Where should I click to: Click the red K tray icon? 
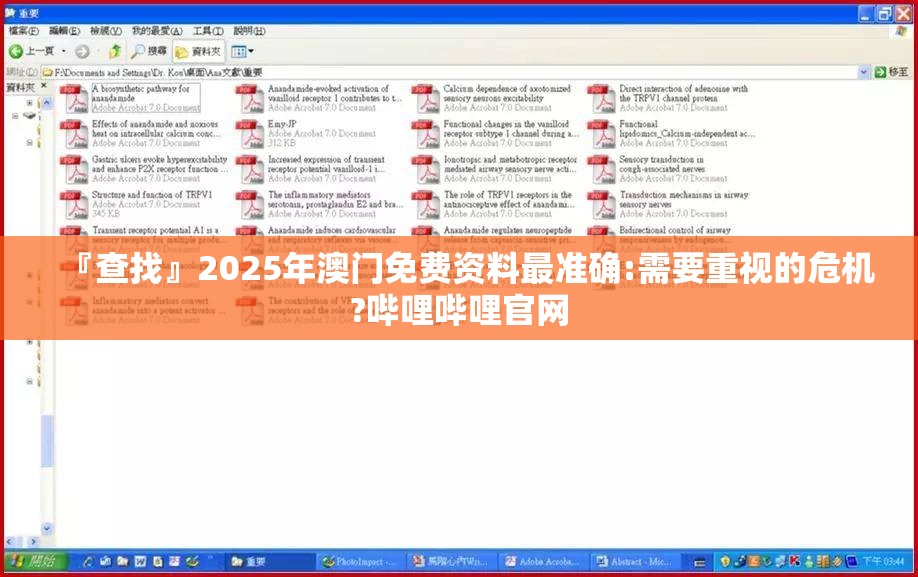tap(794, 562)
